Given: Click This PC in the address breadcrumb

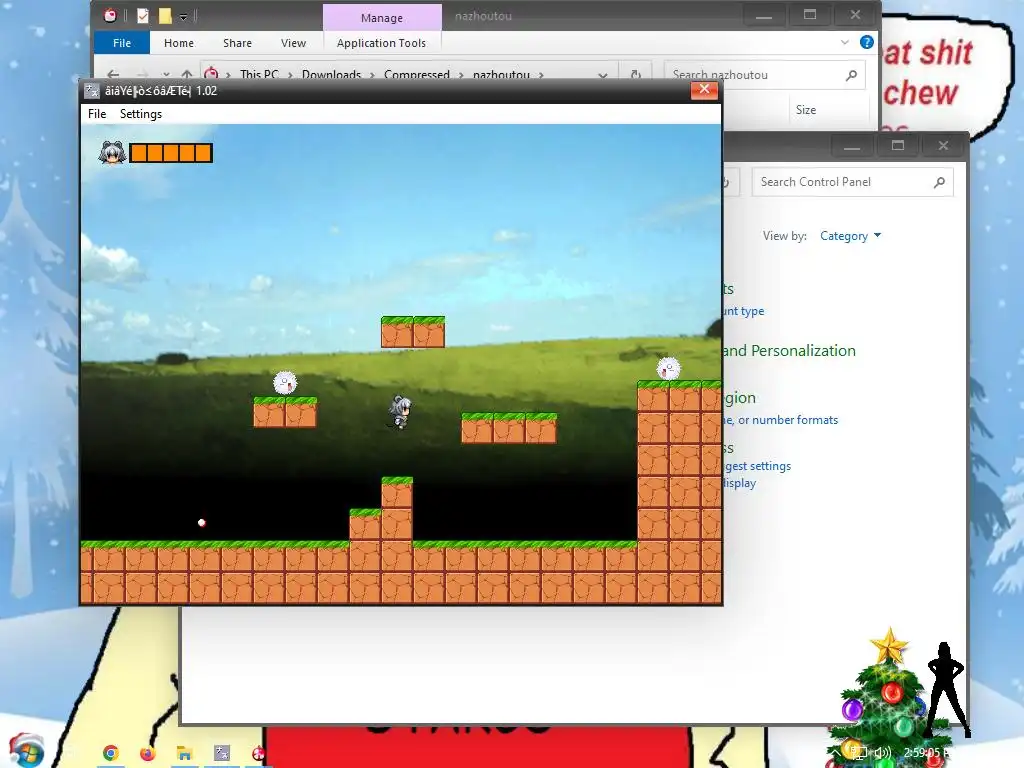Looking at the screenshot, I should click(x=259, y=74).
